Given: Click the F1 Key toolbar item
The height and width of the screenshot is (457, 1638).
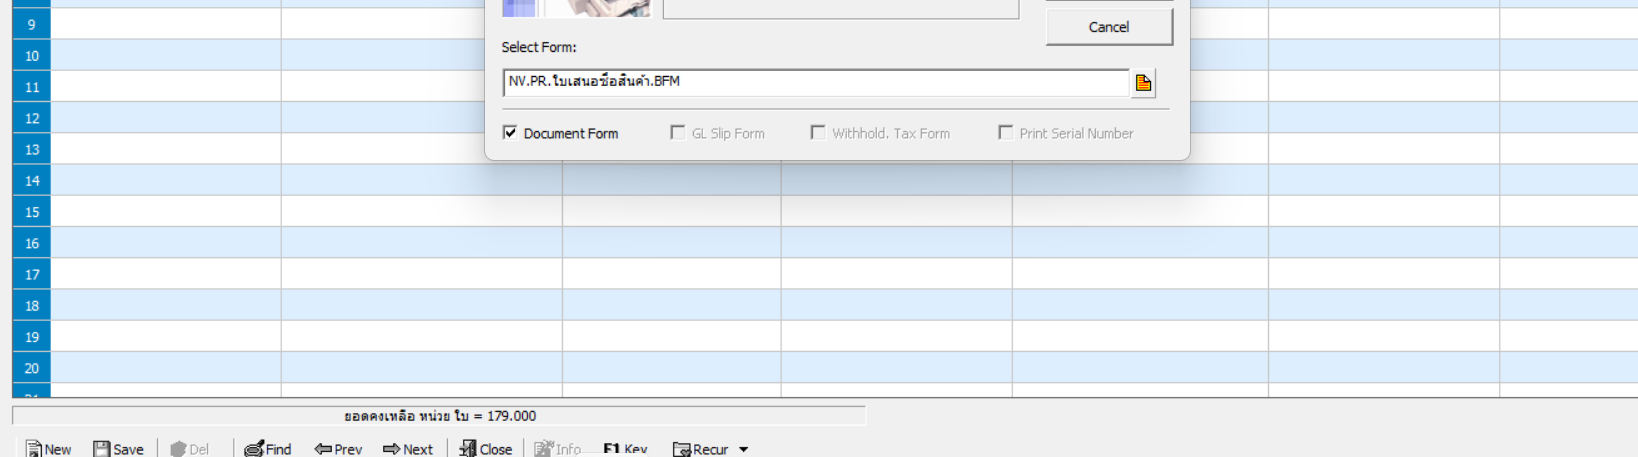Looking at the screenshot, I should pos(625,449).
